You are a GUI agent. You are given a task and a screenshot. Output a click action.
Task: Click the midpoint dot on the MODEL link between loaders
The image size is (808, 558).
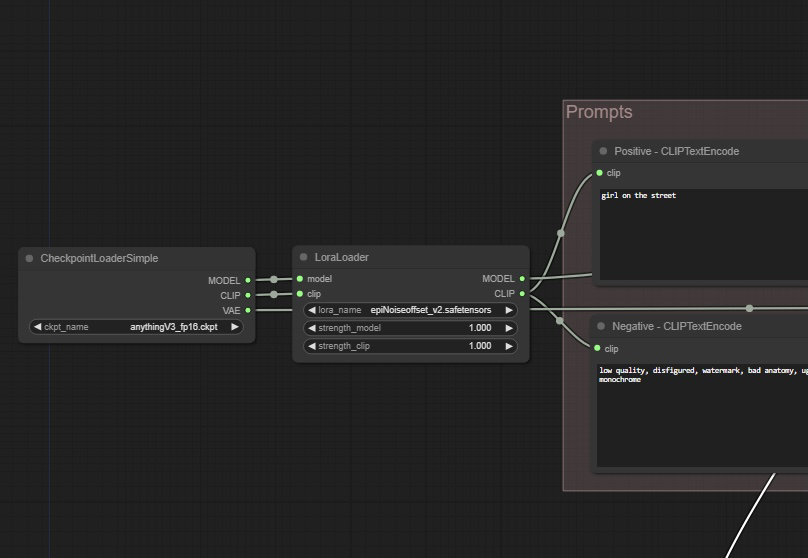274,279
